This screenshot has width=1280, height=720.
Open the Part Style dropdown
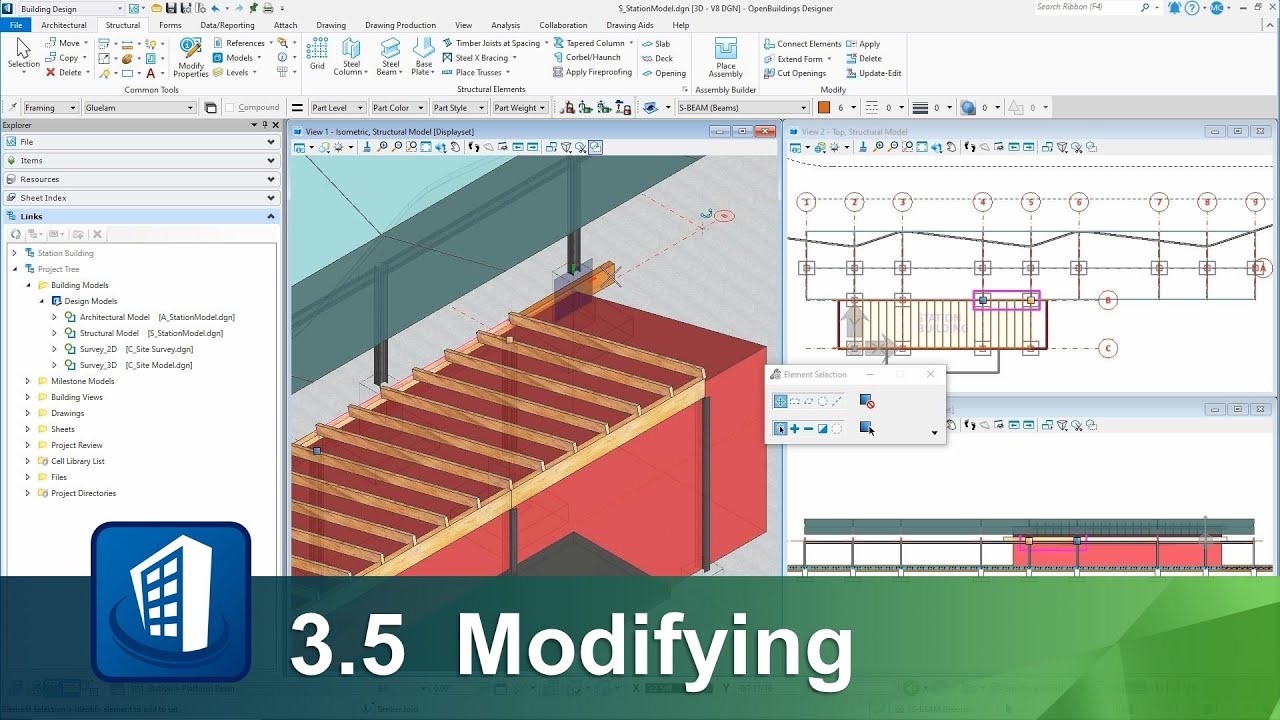(459, 108)
